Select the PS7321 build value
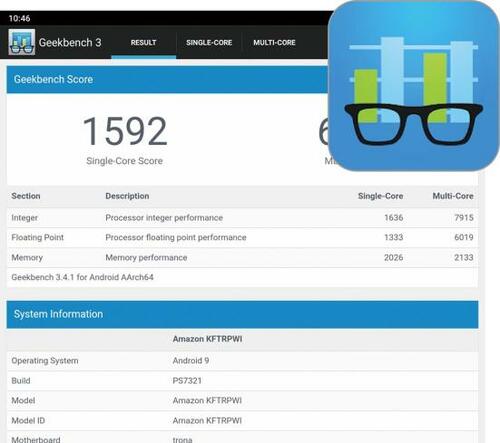500x443 pixels. pos(187,381)
